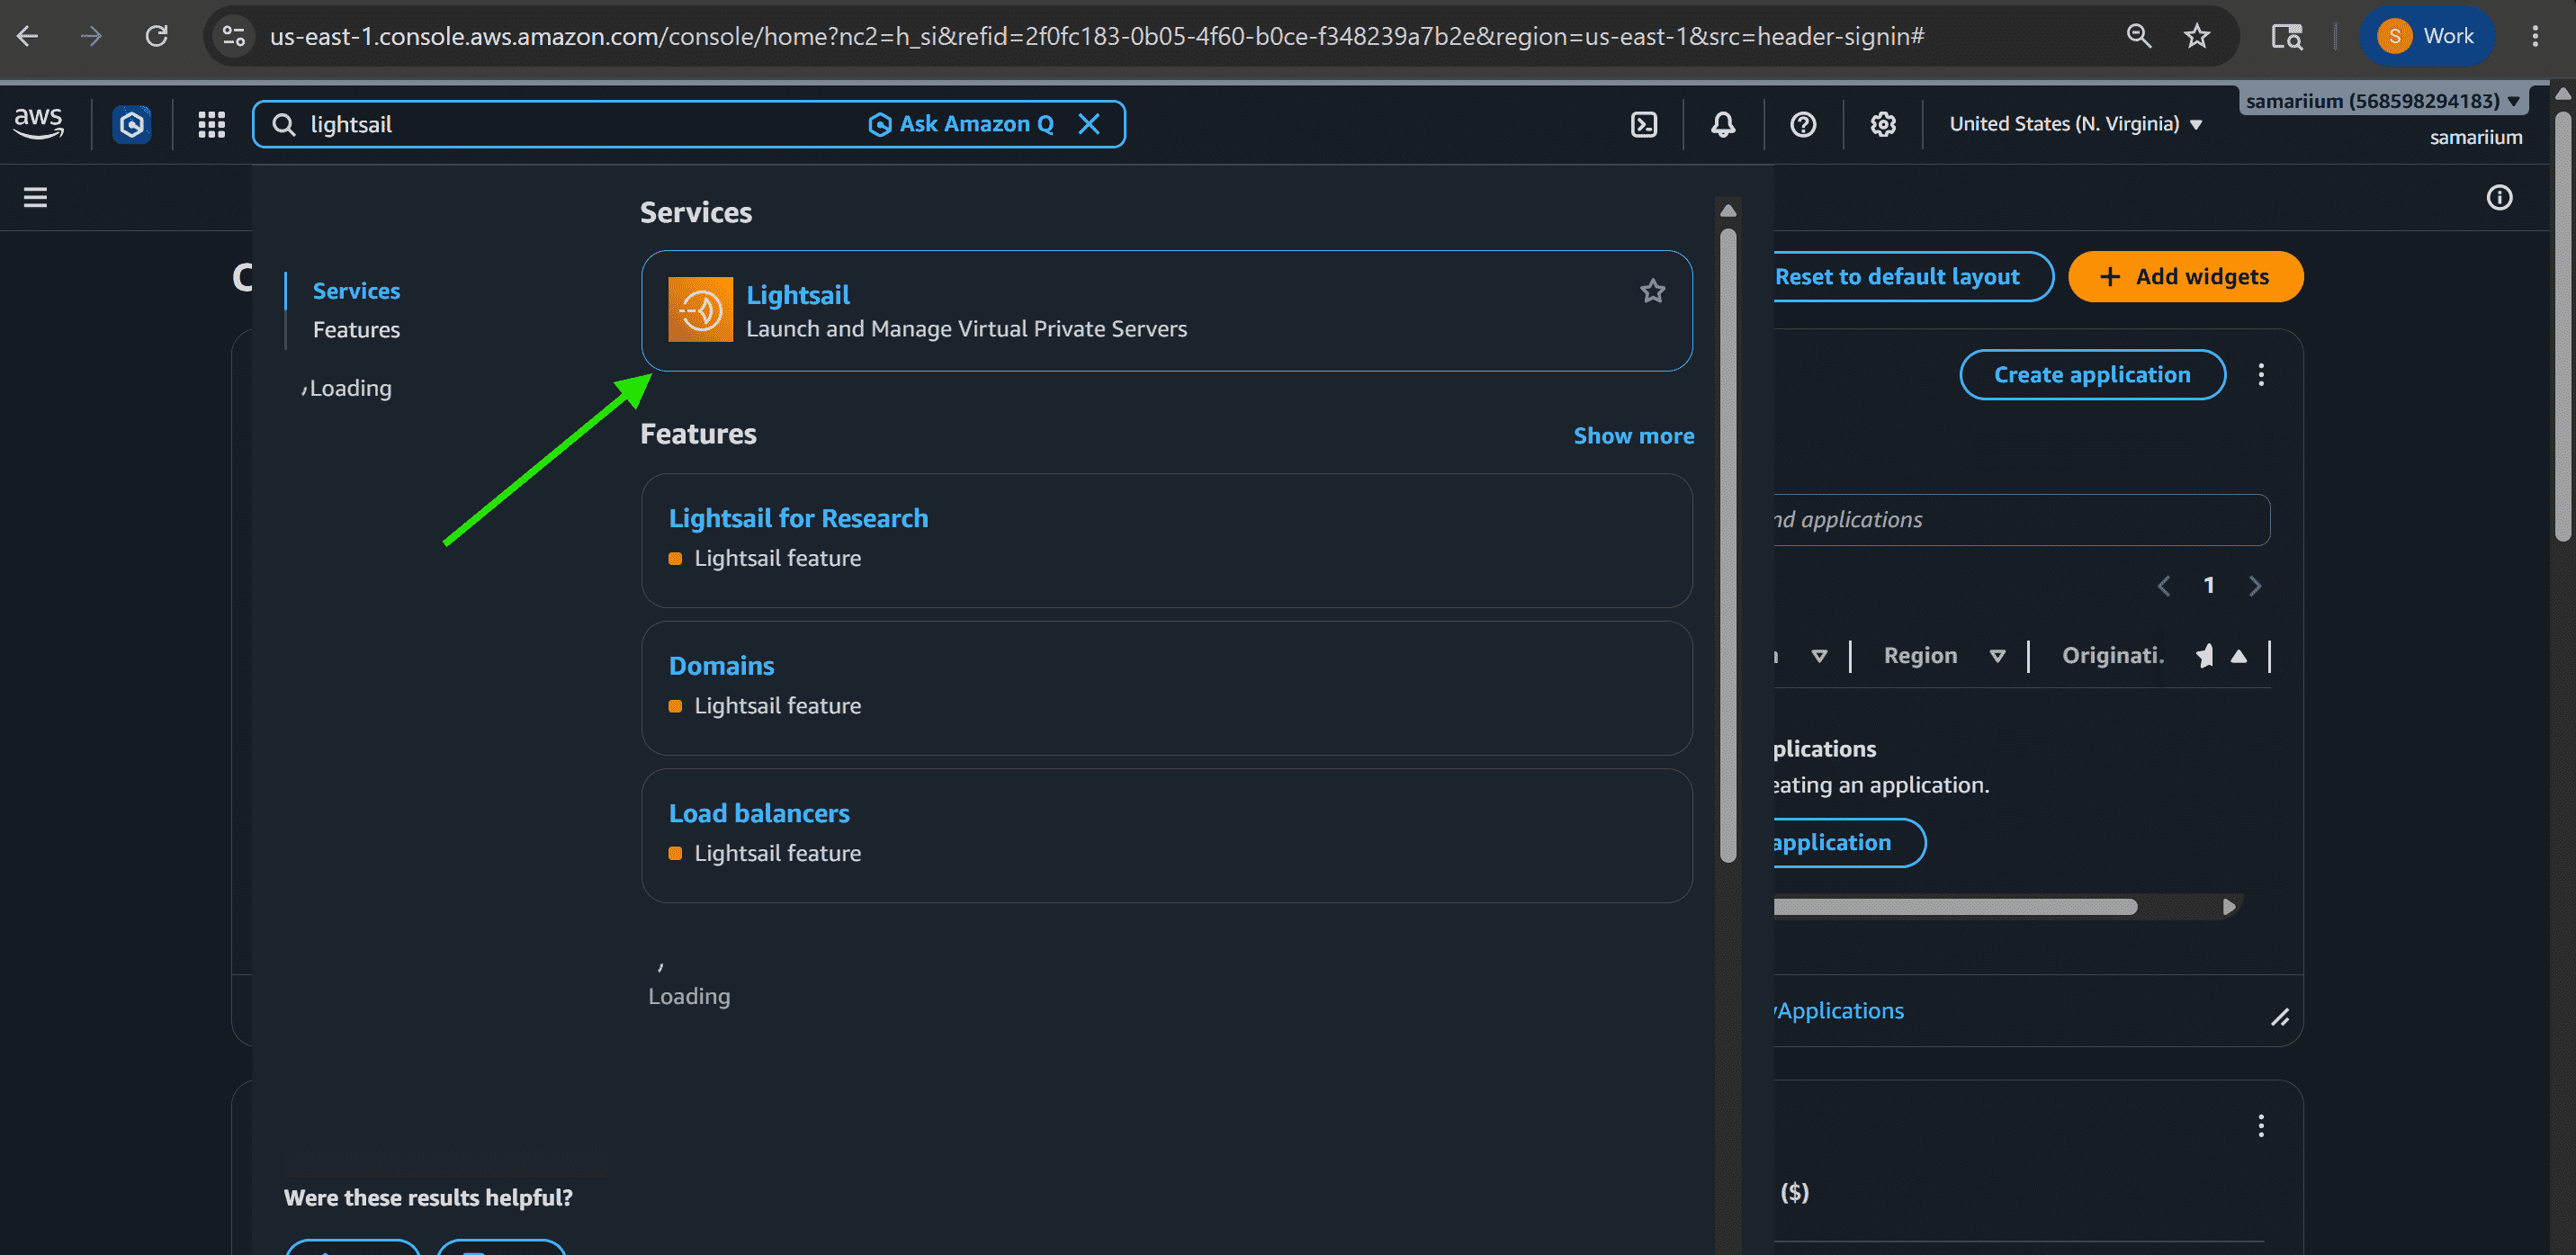Open Chrome three-dot menu
Screen dimensions: 2576x1255
click(x=2534, y=37)
